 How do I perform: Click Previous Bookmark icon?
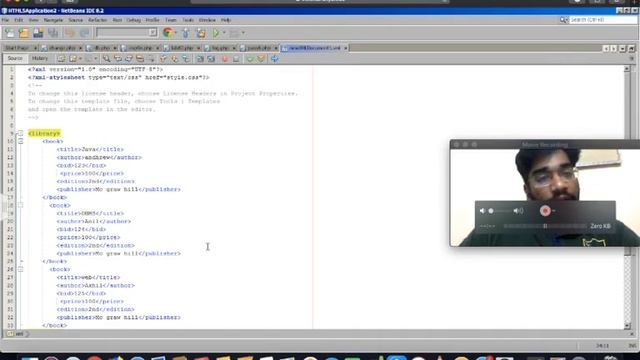[163, 59]
